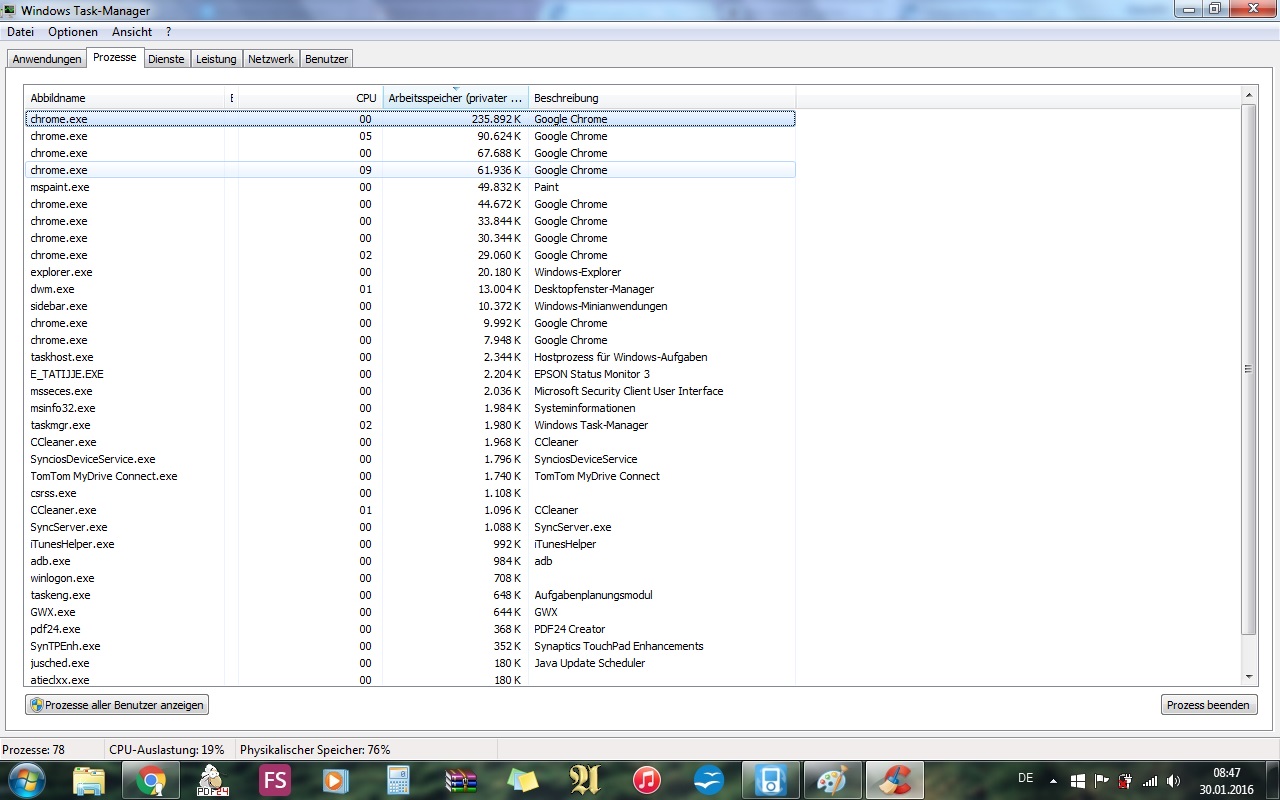The width and height of the screenshot is (1280, 800).
Task: Open the Windows Start menu orb
Action: coord(27,780)
